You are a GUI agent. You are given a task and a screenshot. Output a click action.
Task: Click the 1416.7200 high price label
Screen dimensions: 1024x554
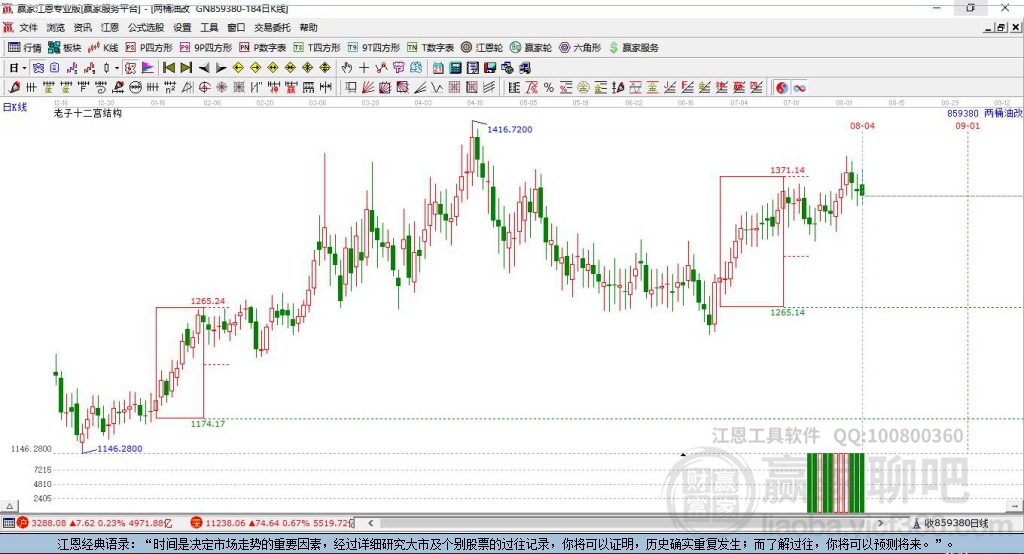[x=509, y=129]
